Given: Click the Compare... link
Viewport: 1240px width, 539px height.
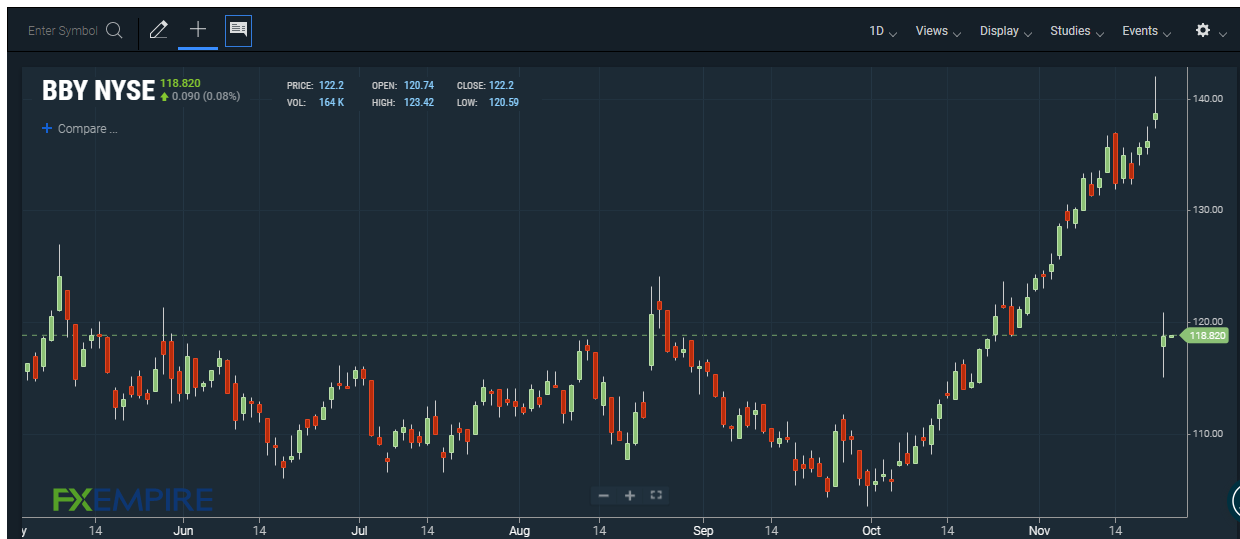Looking at the screenshot, I should pos(88,129).
